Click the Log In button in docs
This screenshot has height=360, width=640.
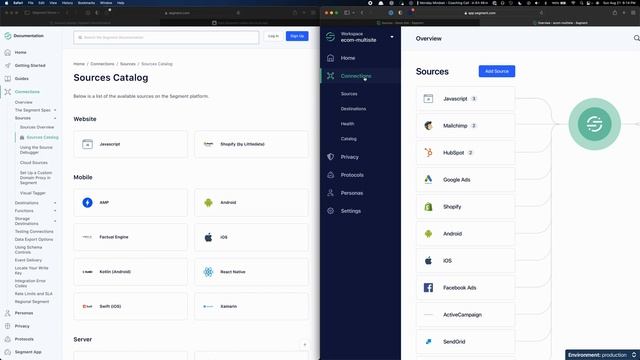point(273,36)
